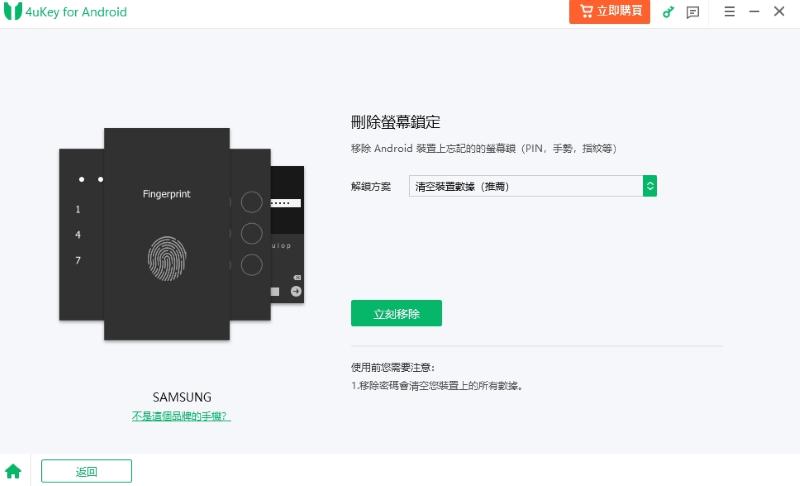Expand the green 解鎖方案 dropdown arrow
This screenshot has width=800, height=486.
pyautogui.click(x=649, y=186)
